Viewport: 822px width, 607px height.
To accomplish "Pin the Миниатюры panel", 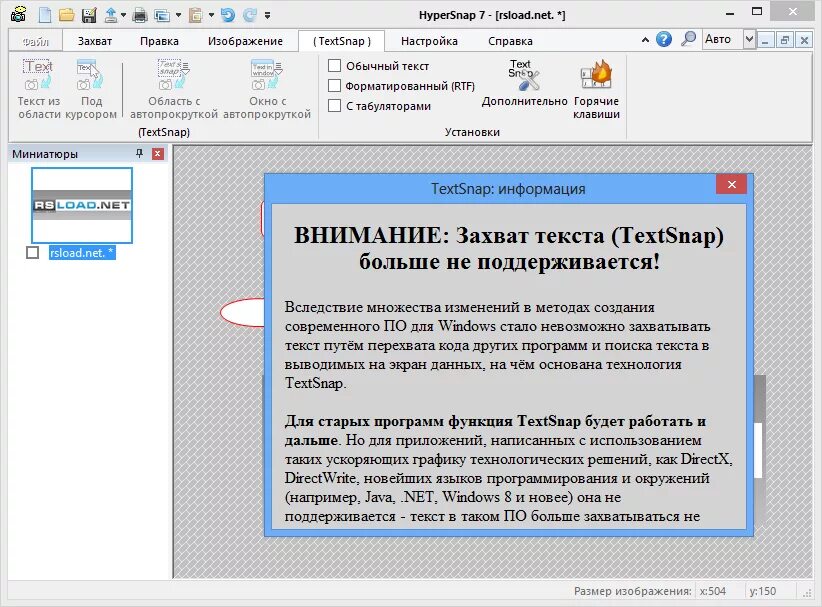I will click(139, 153).
